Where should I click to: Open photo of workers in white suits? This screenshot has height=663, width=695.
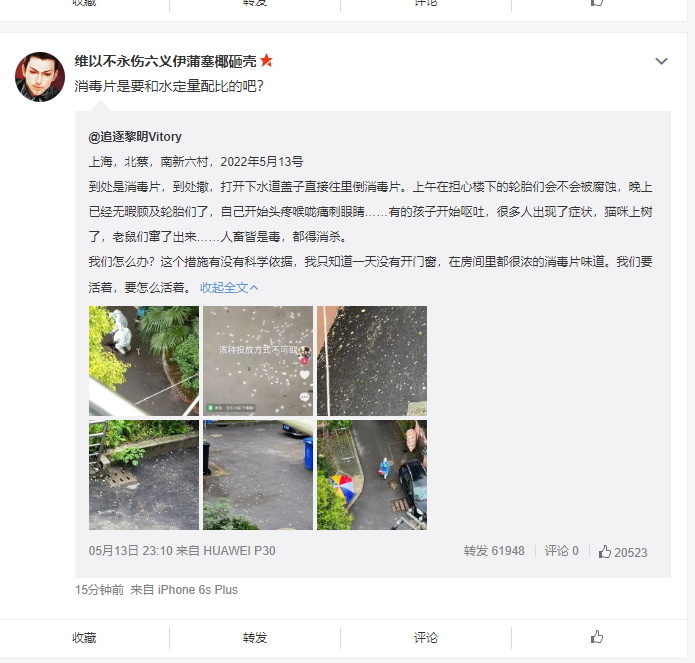(x=144, y=361)
